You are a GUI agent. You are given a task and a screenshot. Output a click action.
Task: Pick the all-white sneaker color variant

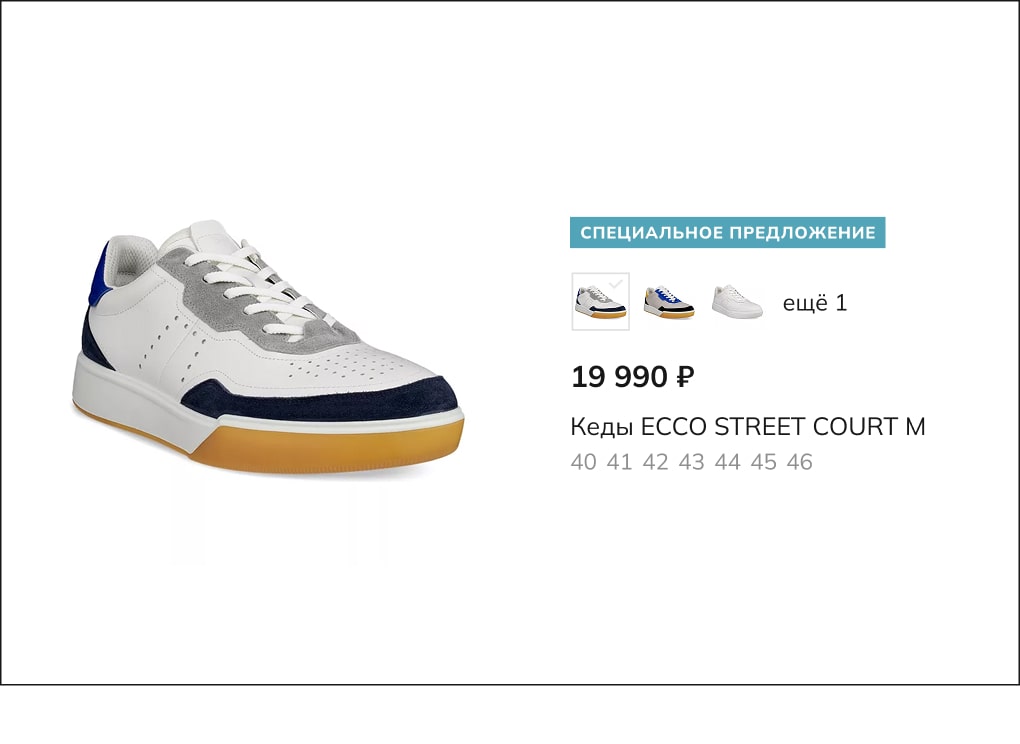737,302
